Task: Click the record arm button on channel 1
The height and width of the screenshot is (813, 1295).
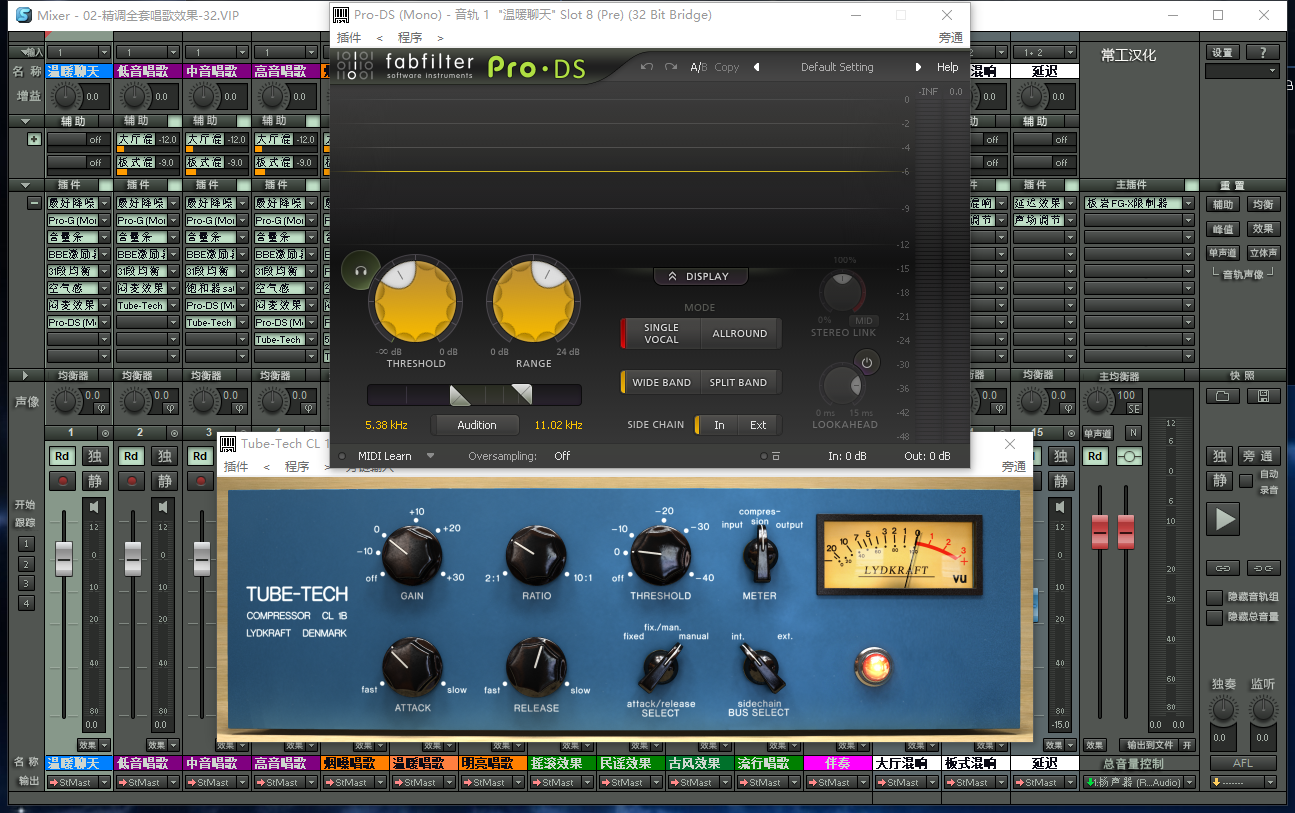Action: [x=63, y=480]
